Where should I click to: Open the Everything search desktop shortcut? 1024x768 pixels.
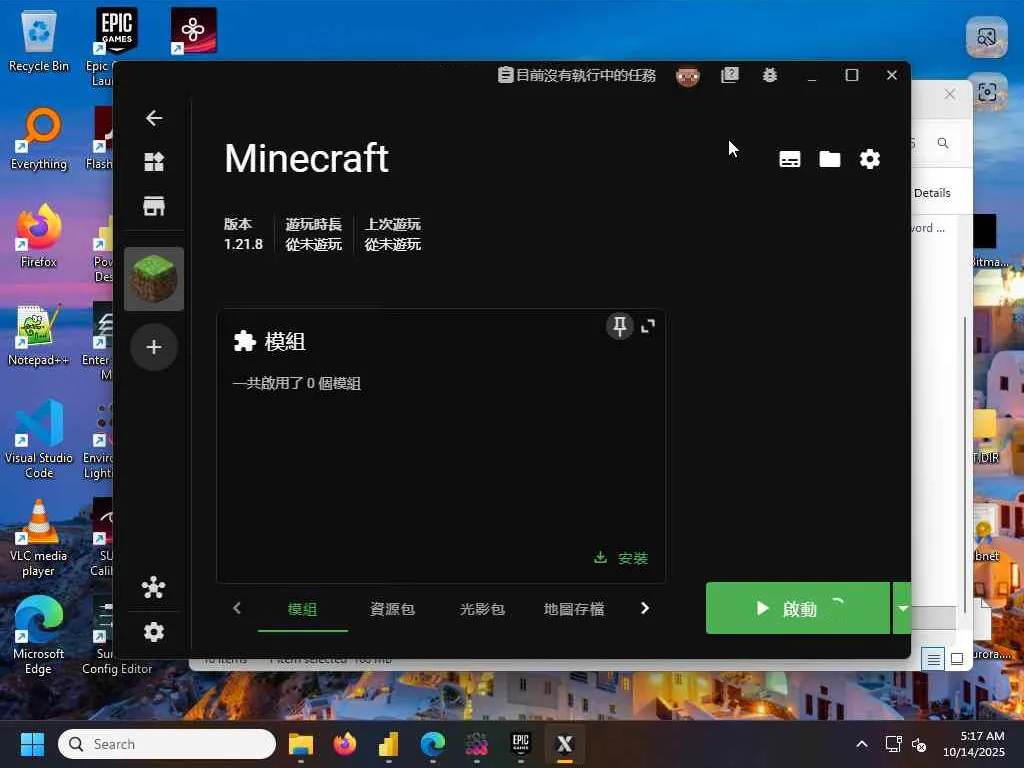[39, 139]
